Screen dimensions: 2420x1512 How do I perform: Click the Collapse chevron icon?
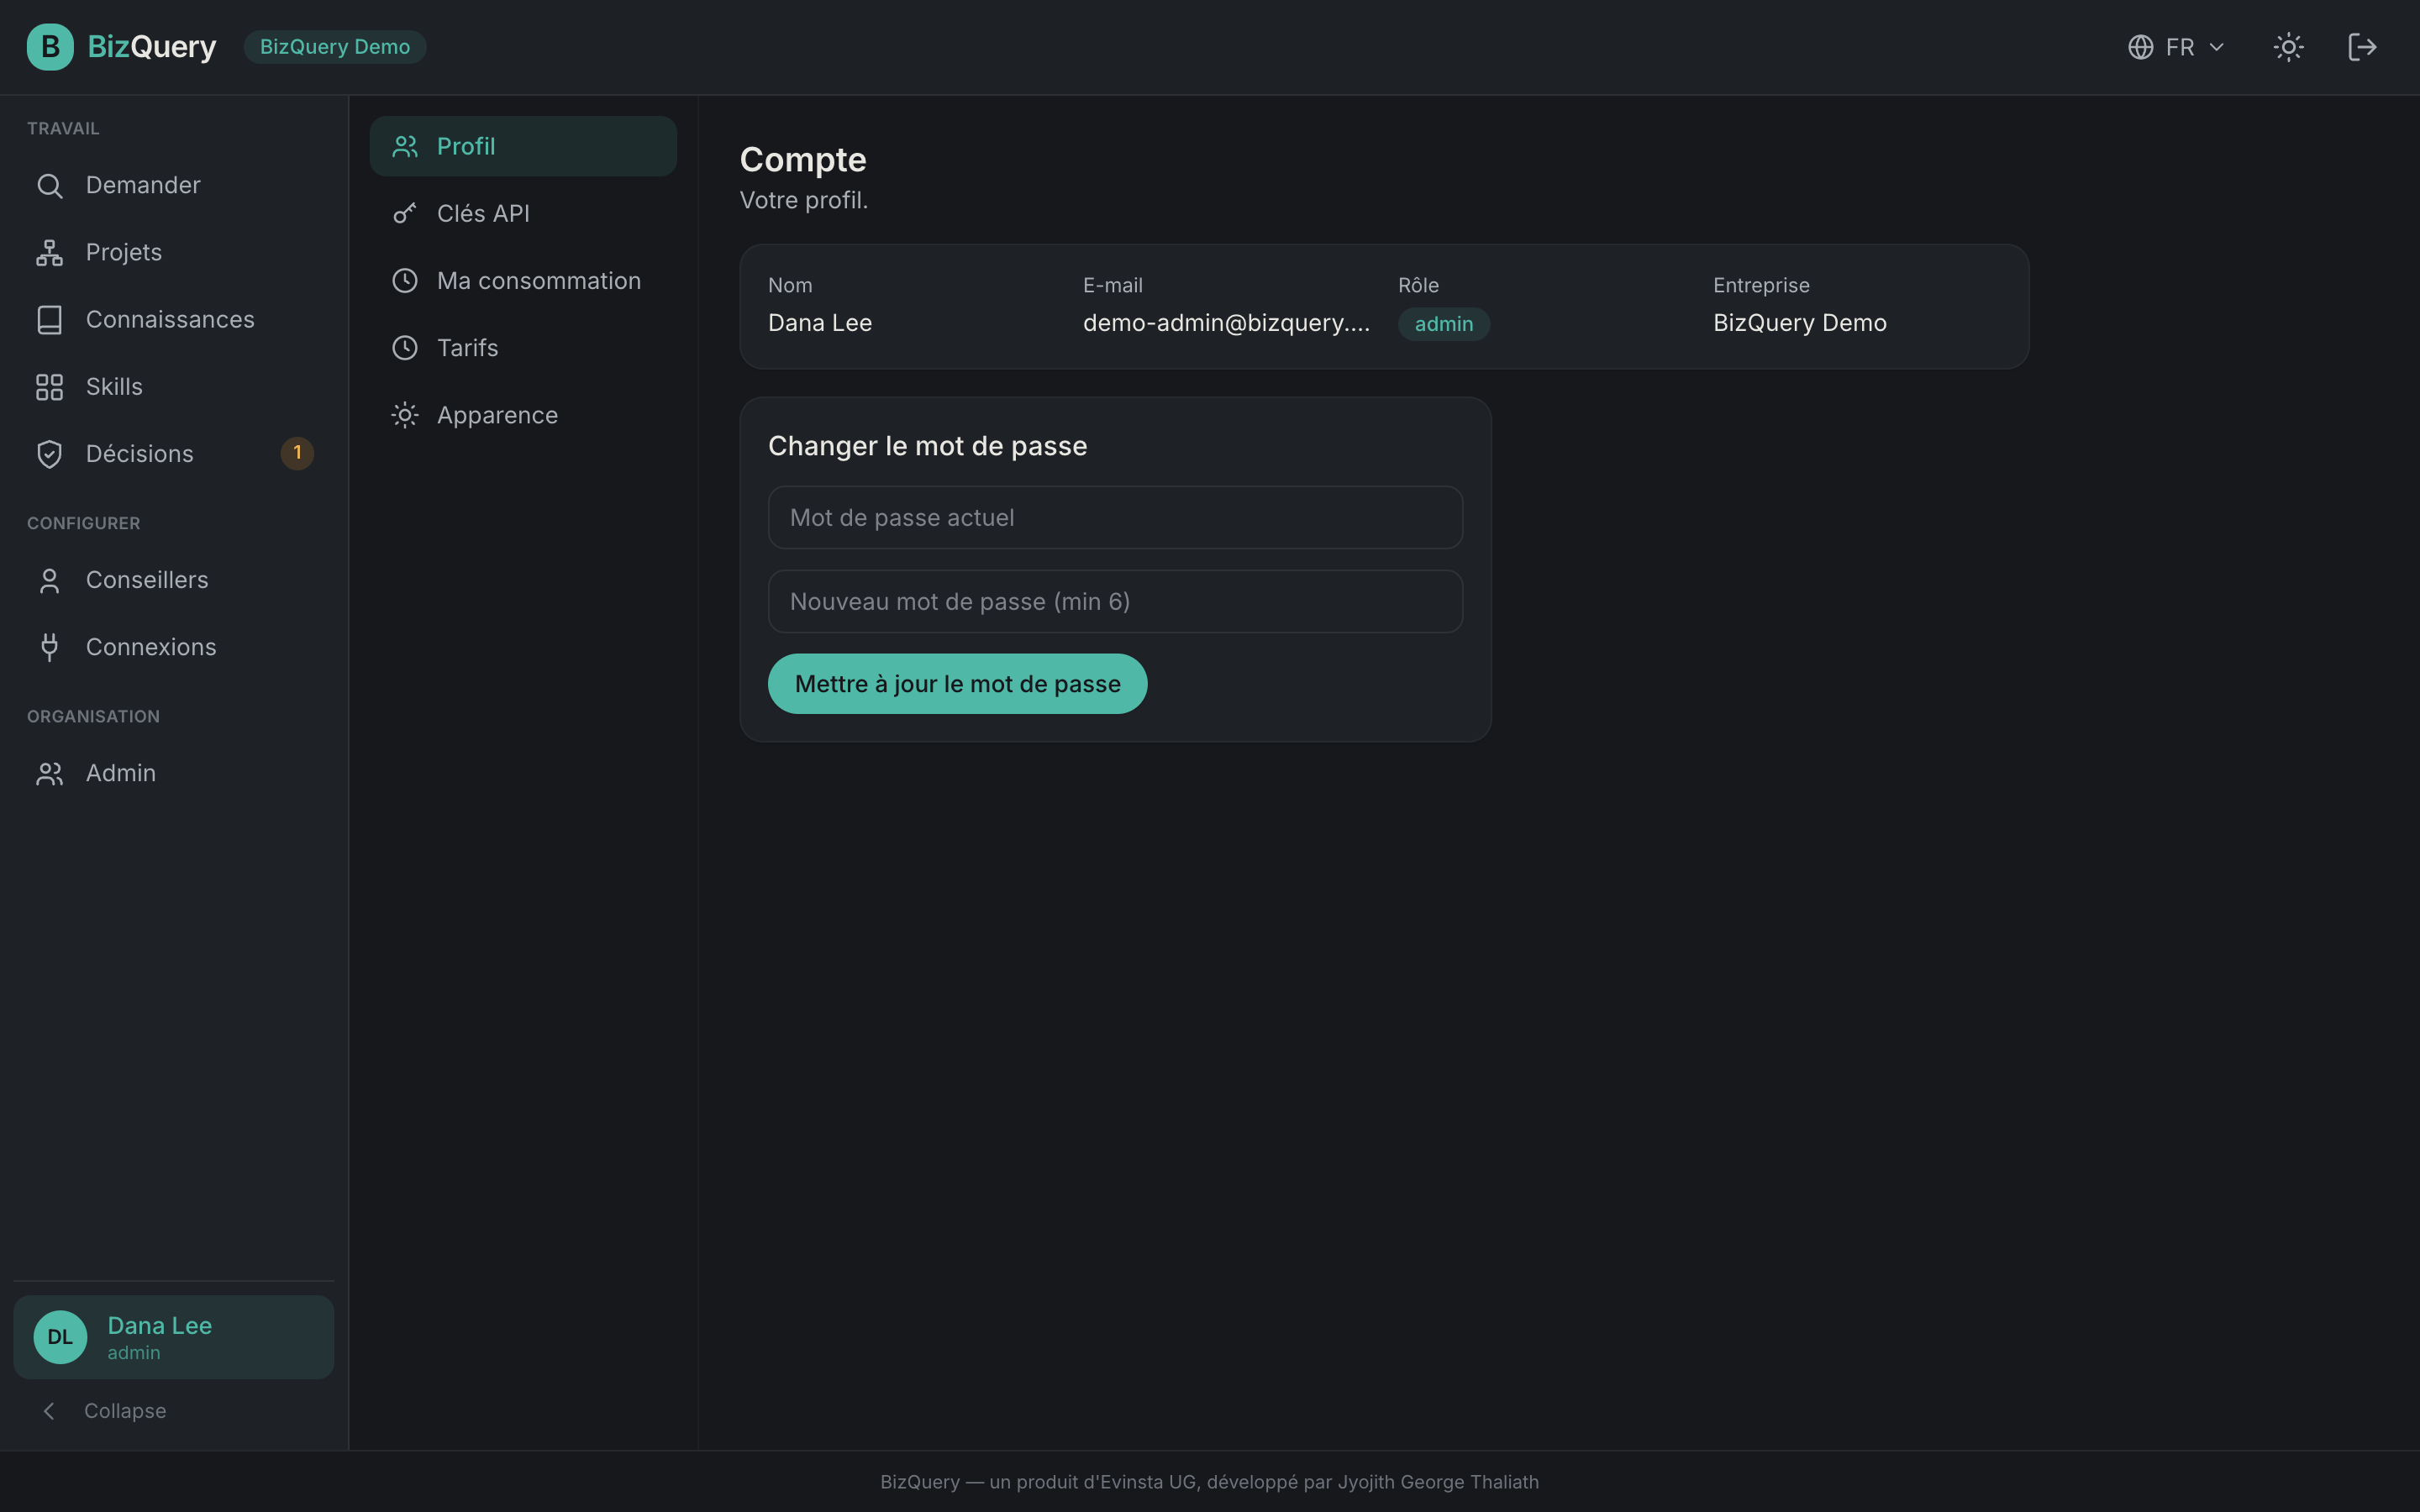coord(49,1411)
